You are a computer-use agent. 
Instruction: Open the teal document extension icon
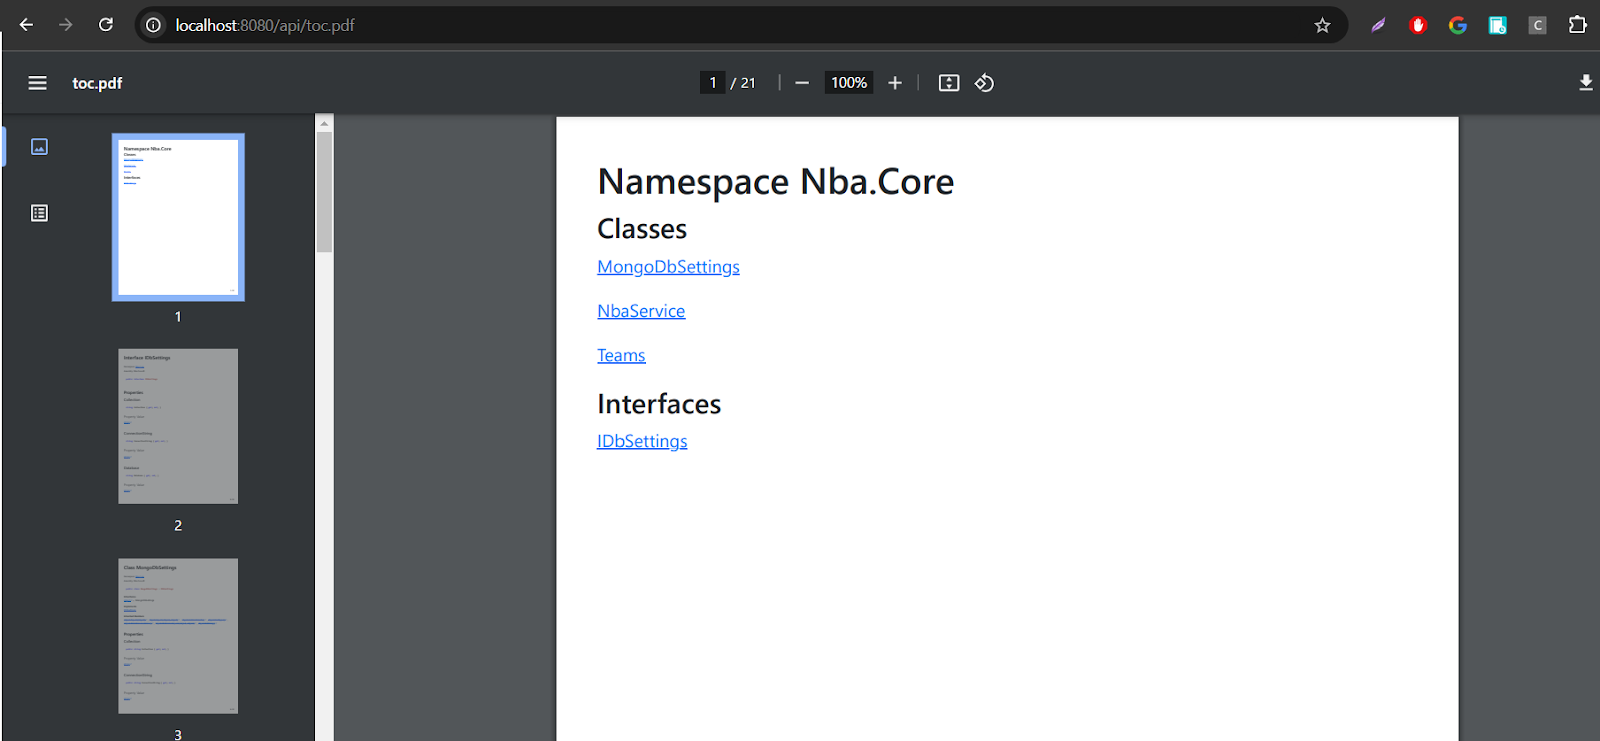1497,25
